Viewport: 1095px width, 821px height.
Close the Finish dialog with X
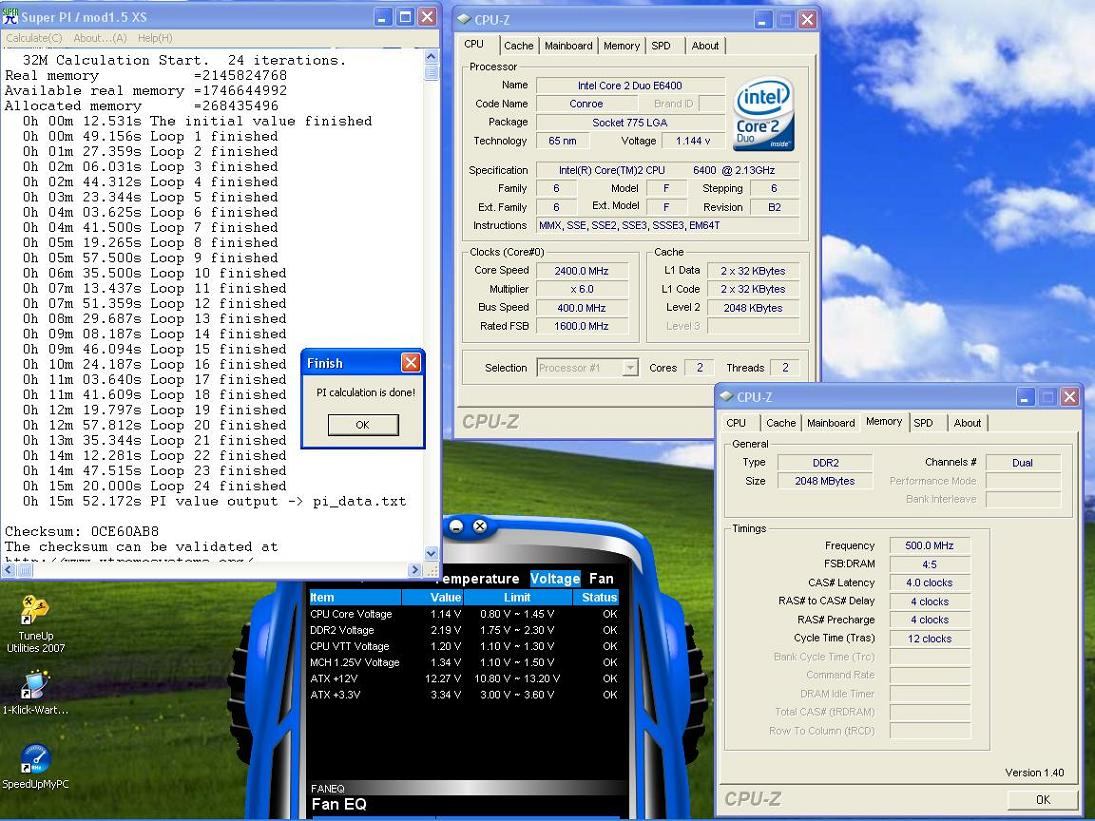coord(410,363)
